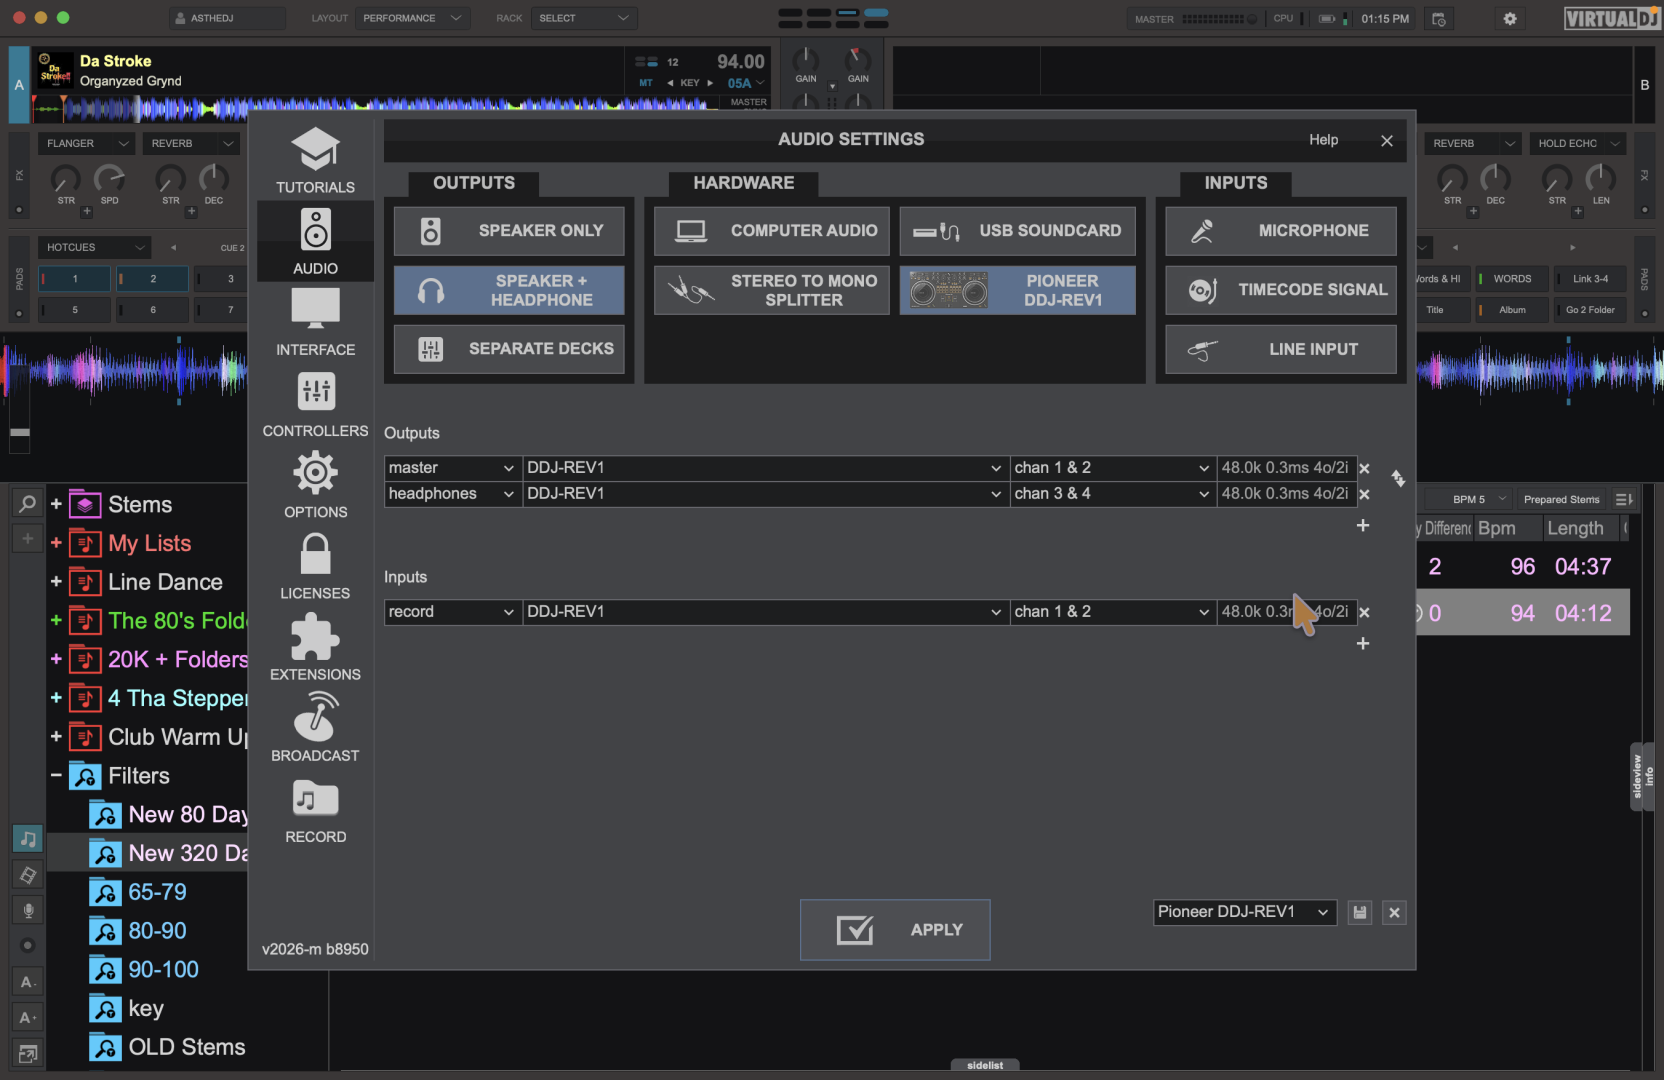This screenshot has width=1664, height=1080.
Task: Open the Controllers settings section
Action: pyautogui.click(x=315, y=403)
